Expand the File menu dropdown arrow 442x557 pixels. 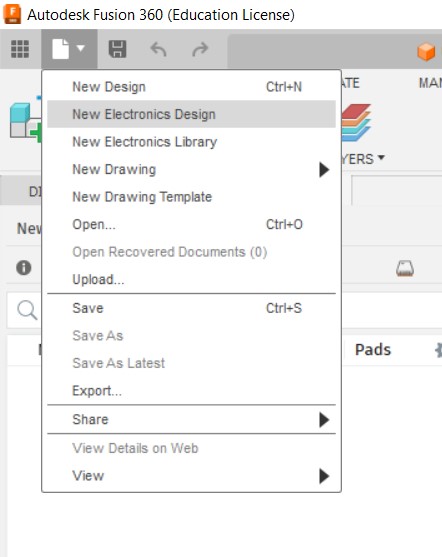[81, 48]
